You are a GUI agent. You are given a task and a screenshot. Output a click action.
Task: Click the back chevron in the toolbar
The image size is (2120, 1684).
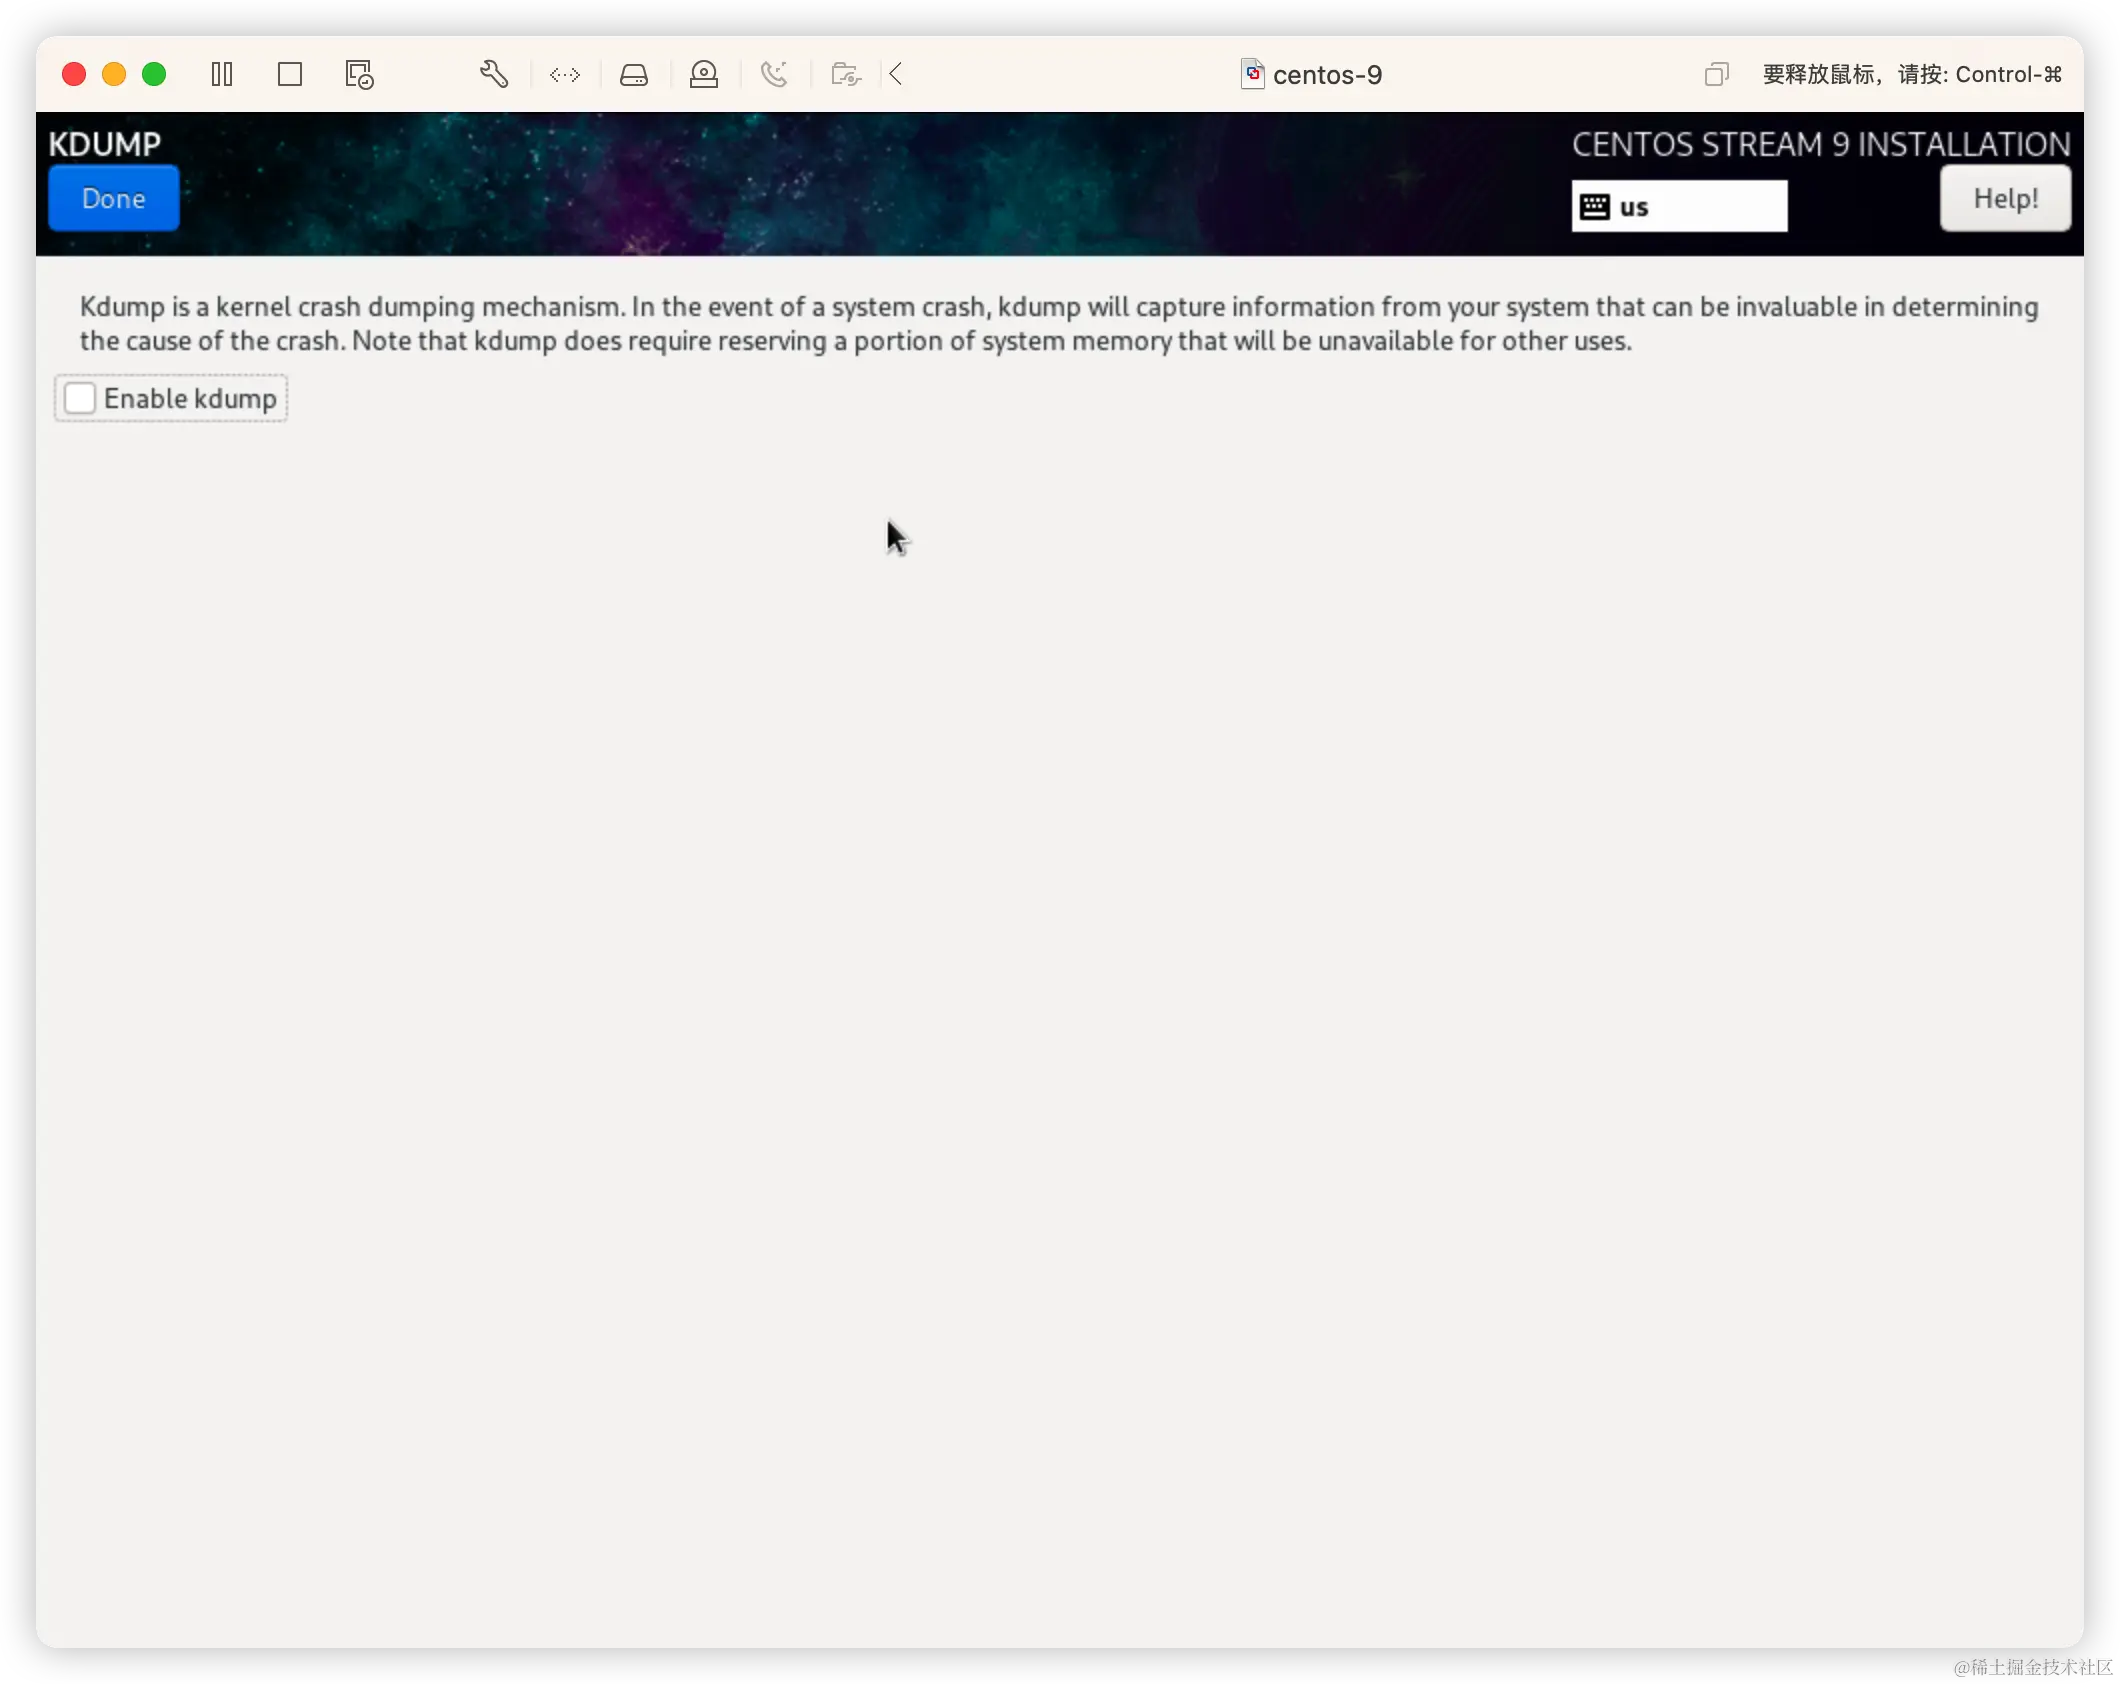pyautogui.click(x=896, y=74)
